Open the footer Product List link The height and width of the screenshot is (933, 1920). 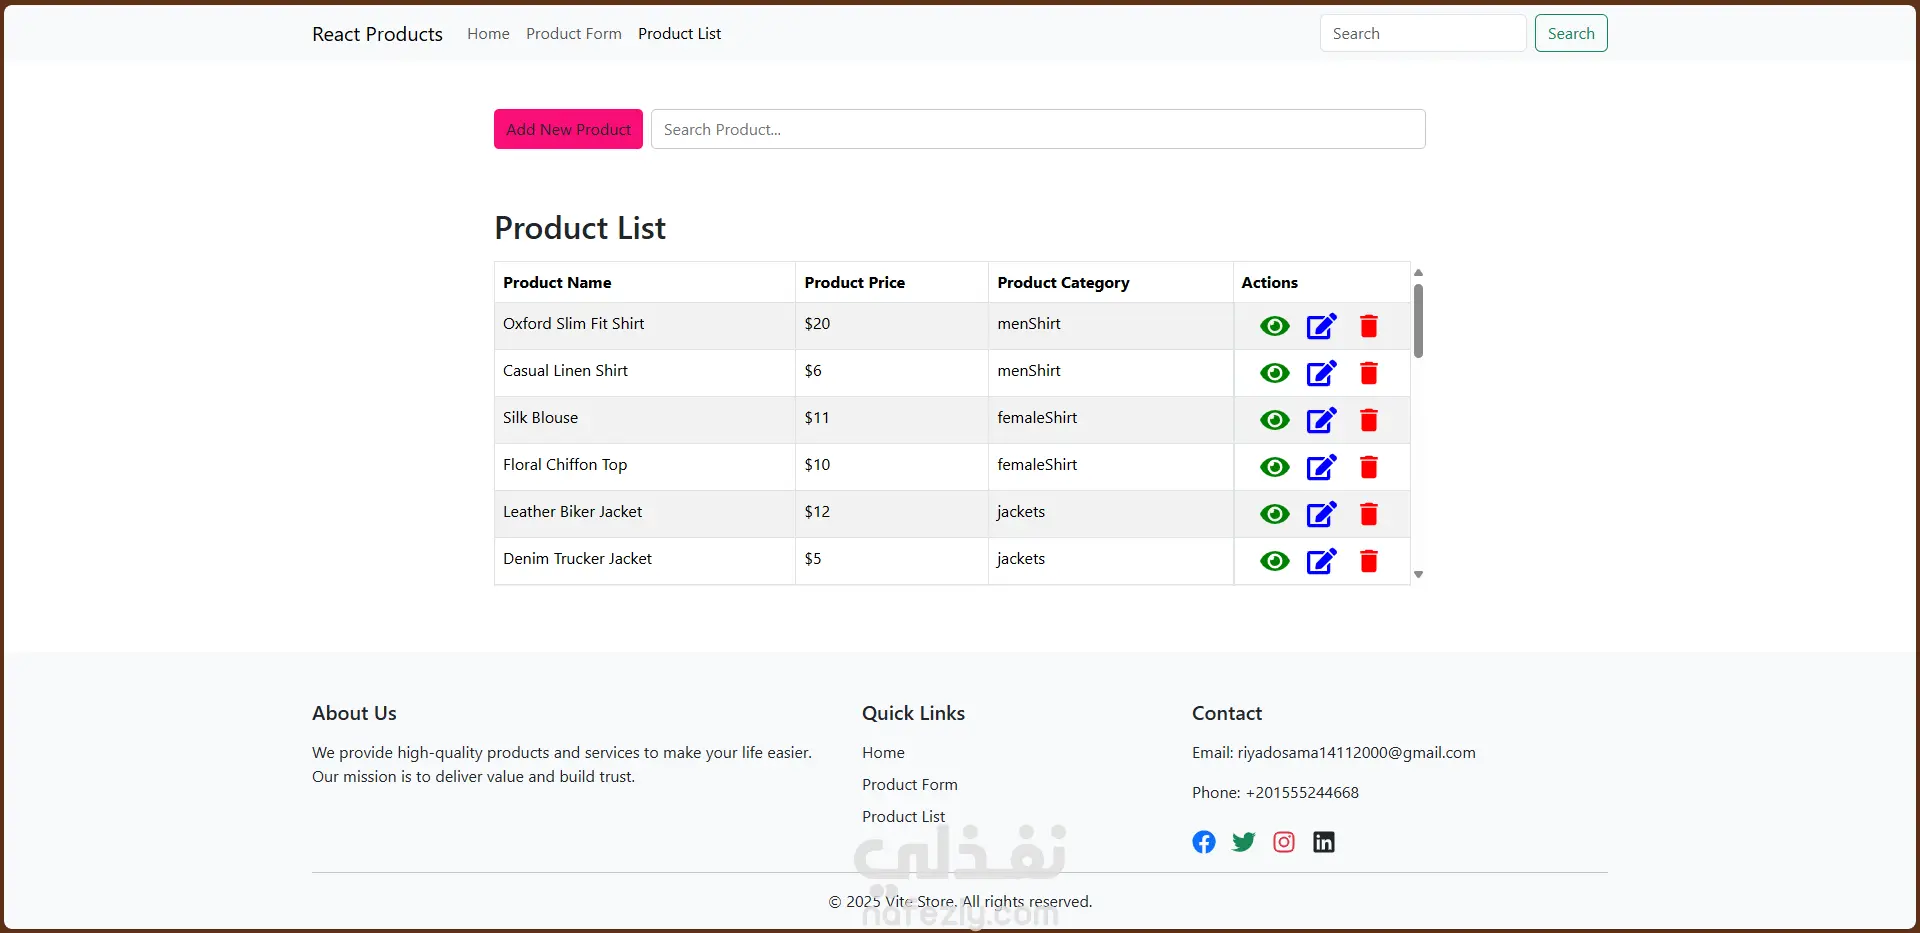click(903, 817)
